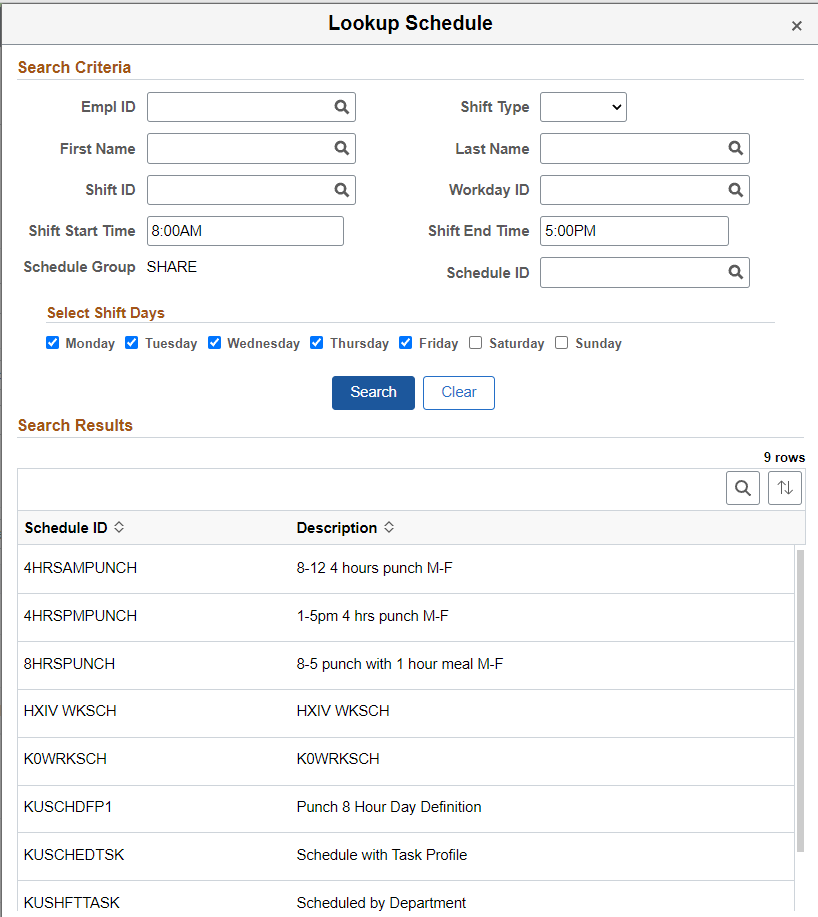Click the Empl ID lookup magnifier icon
The height and width of the screenshot is (917, 818).
pos(342,107)
